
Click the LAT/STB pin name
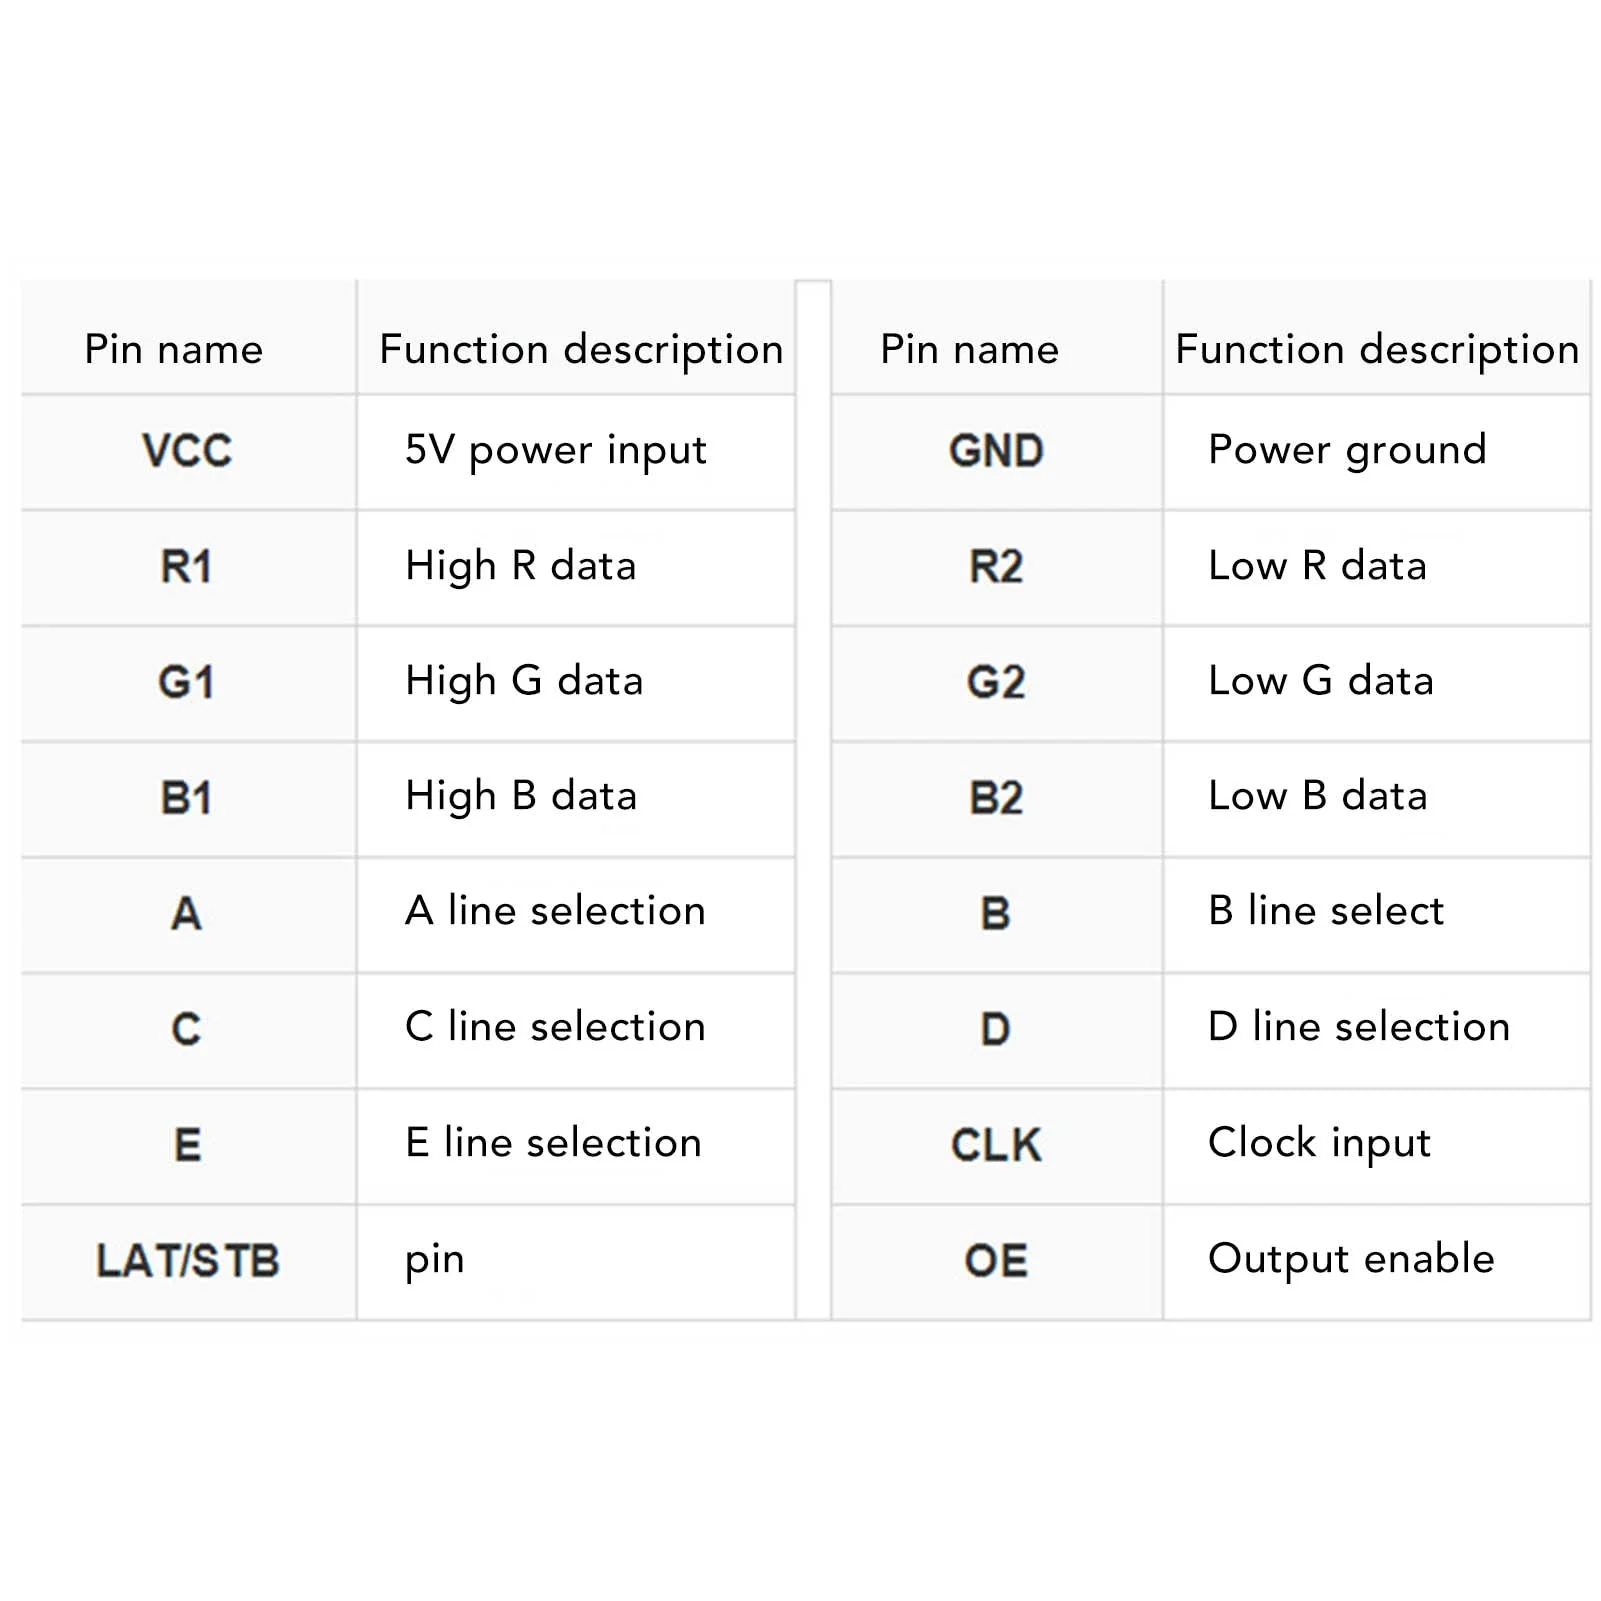click(x=187, y=1261)
